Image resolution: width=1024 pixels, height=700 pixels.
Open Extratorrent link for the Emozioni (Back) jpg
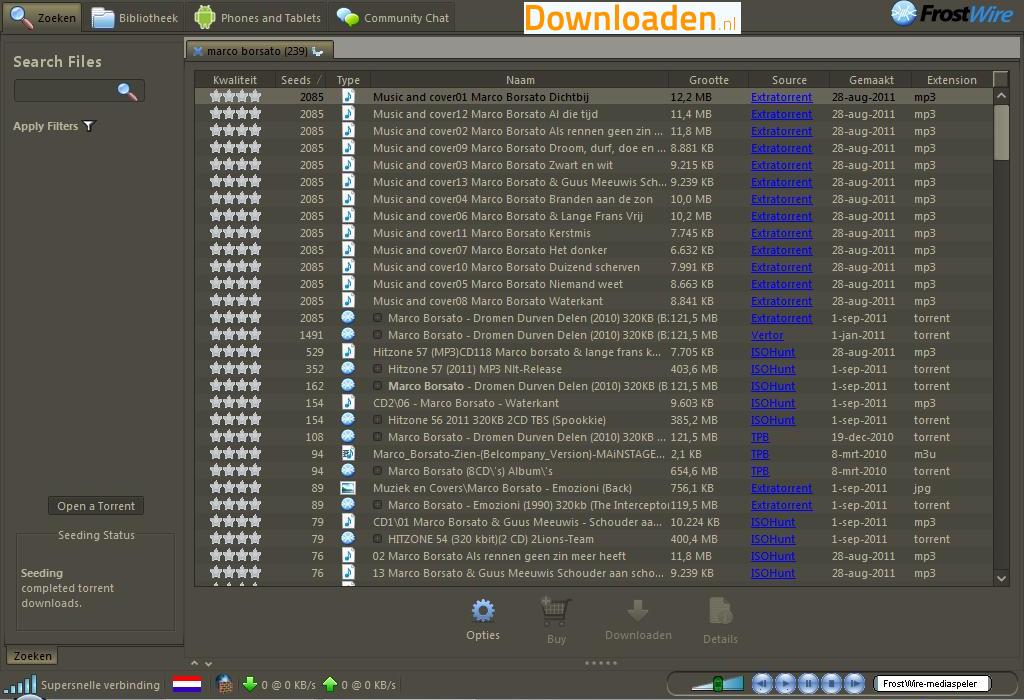(781, 488)
